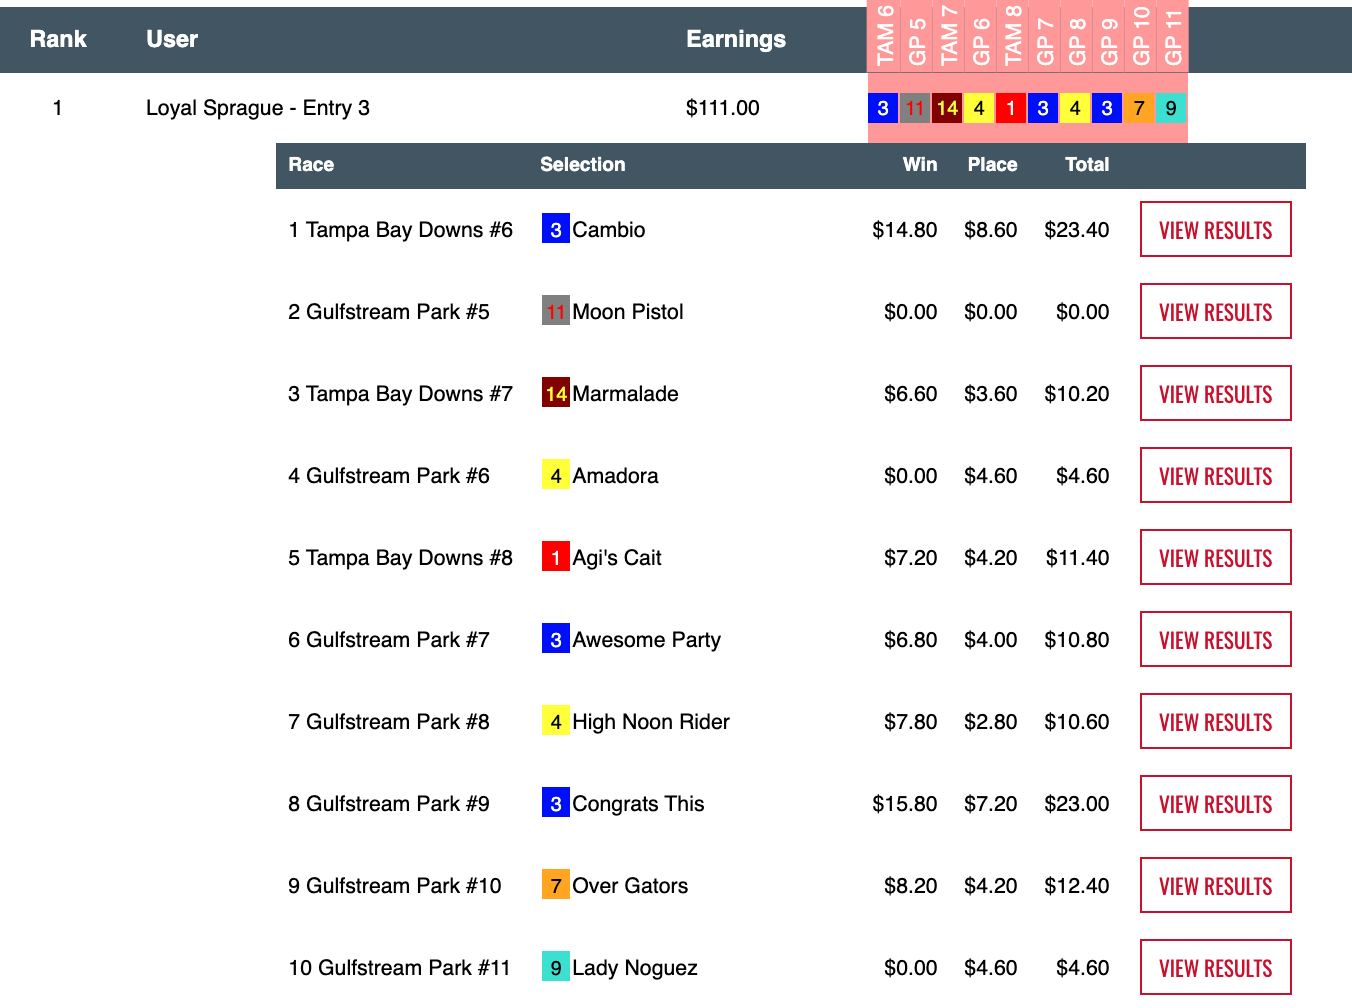View results for Gulfstream Park #5
1352x1008 pixels.
point(1215,311)
